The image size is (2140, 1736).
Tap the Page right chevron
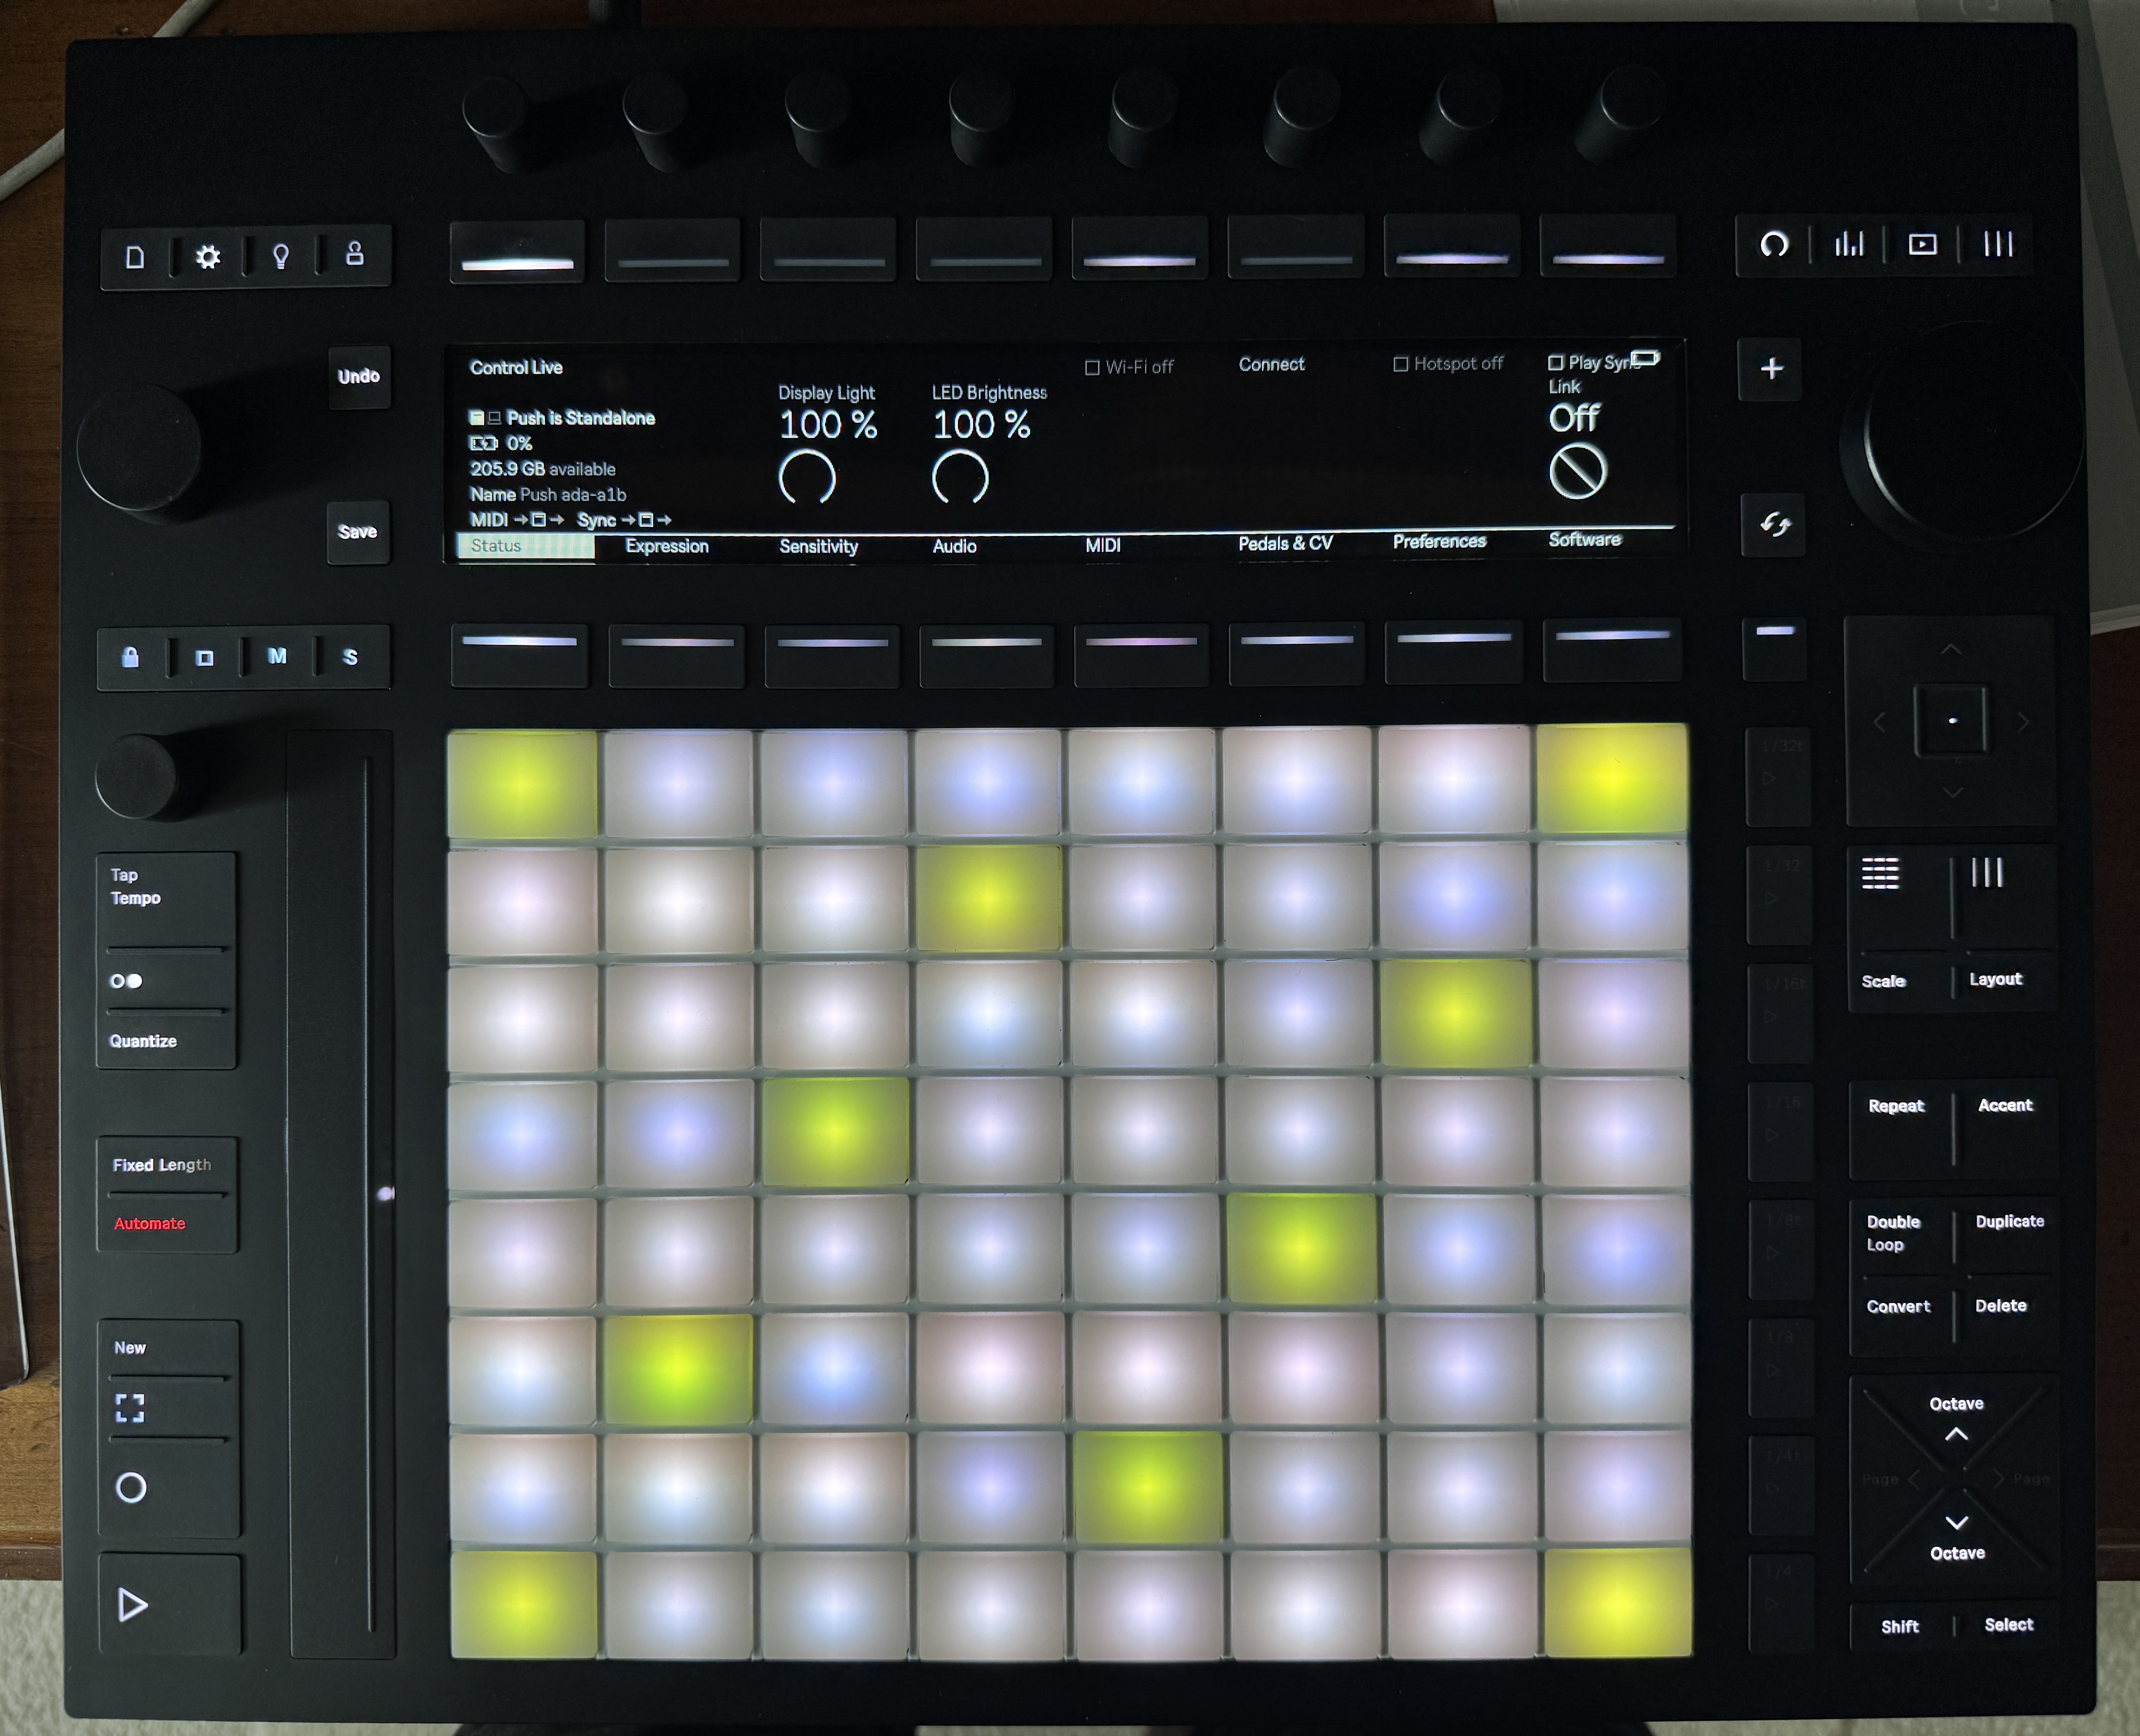tap(1999, 1479)
